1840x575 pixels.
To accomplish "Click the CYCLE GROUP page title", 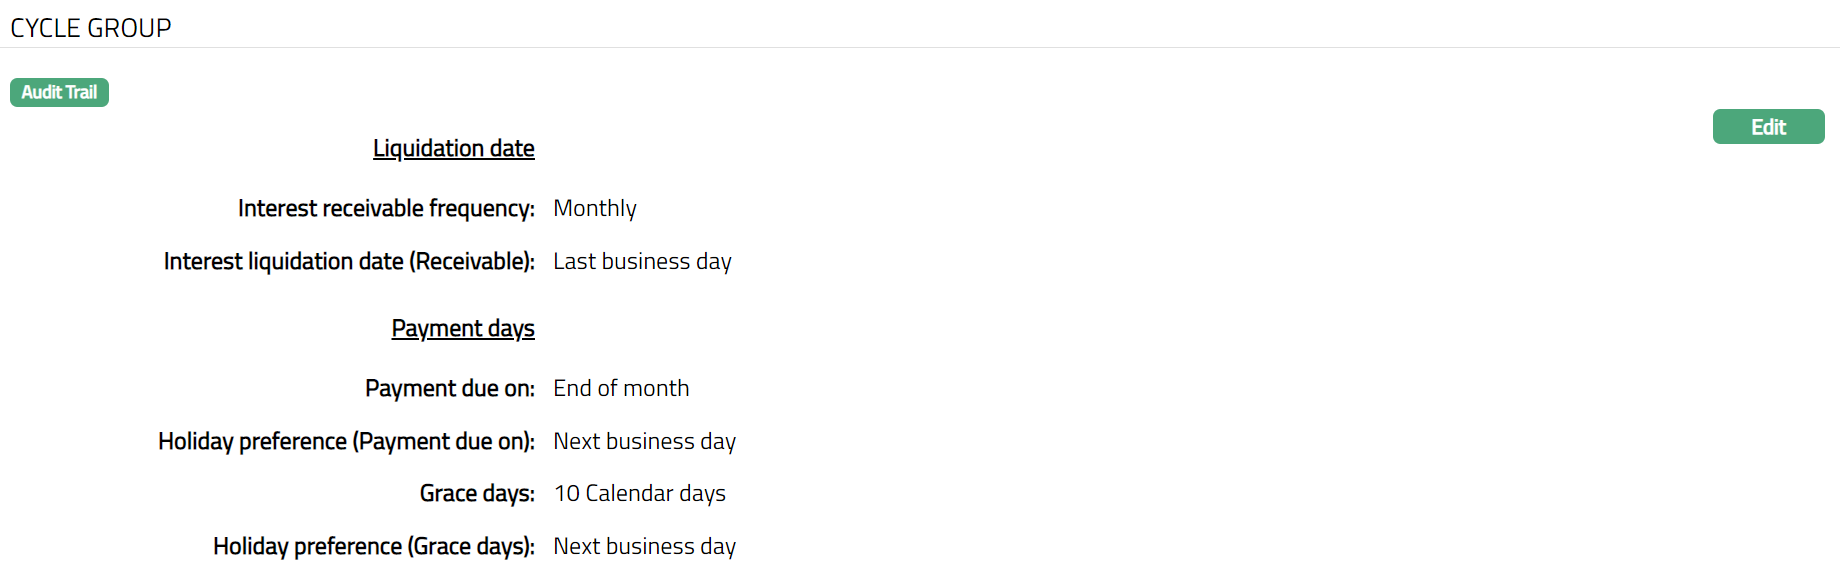I will [x=91, y=28].
